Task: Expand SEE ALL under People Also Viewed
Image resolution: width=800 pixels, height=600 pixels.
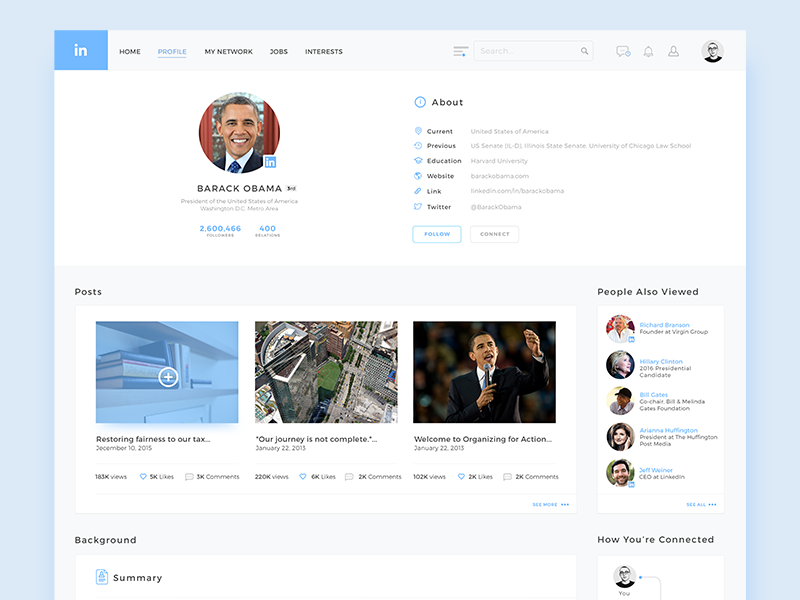Action: (695, 504)
